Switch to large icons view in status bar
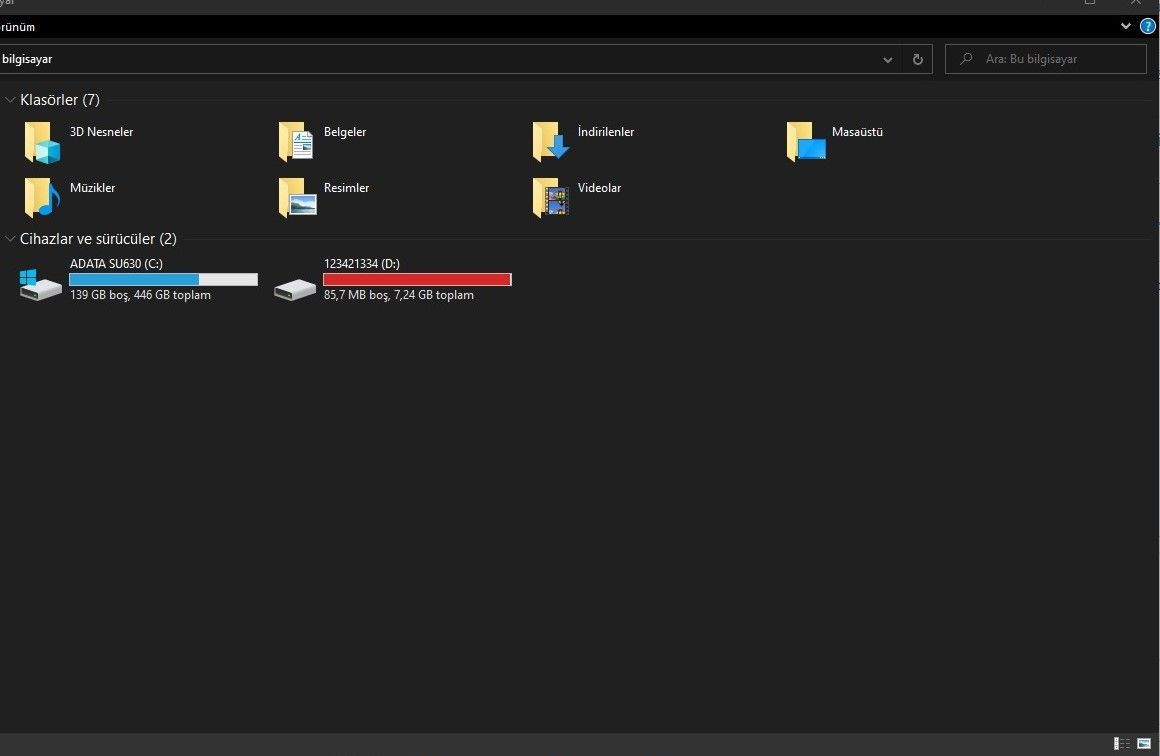The width and height of the screenshot is (1160, 756). click(1144, 743)
